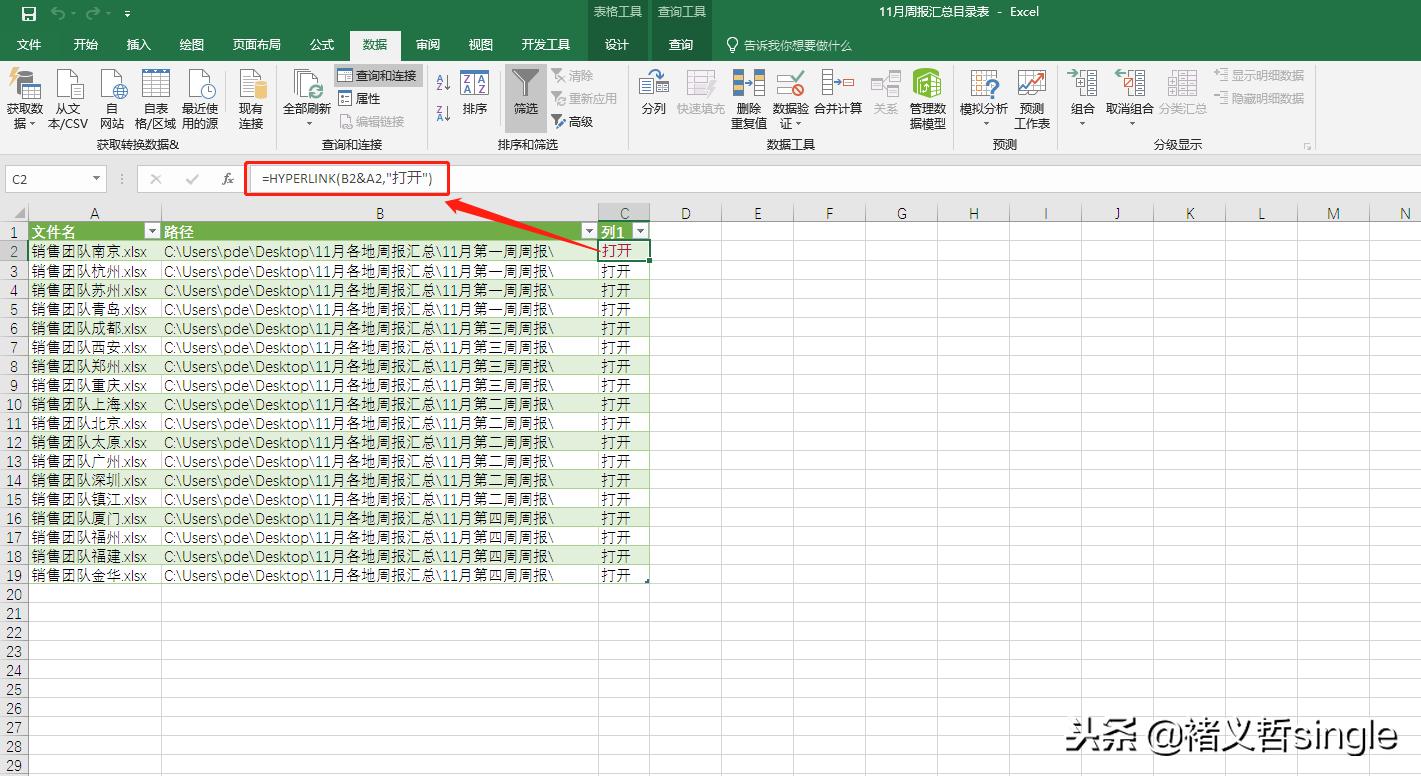Switch to the 公式 ribbon tab

pyautogui.click(x=322, y=45)
